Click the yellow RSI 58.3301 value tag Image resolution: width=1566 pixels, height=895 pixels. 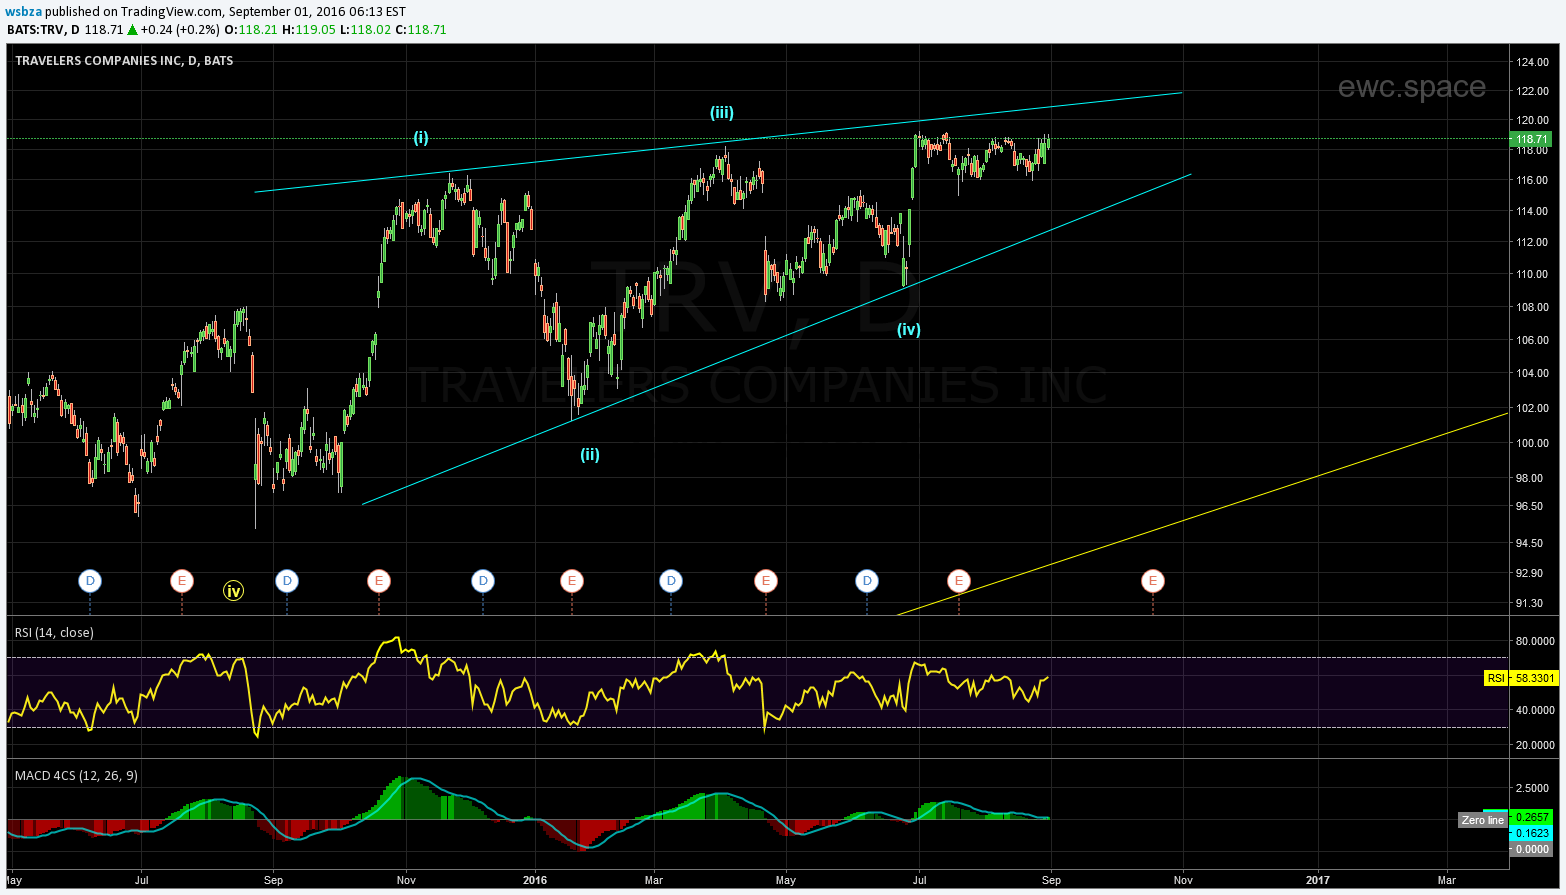coord(1521,678)
